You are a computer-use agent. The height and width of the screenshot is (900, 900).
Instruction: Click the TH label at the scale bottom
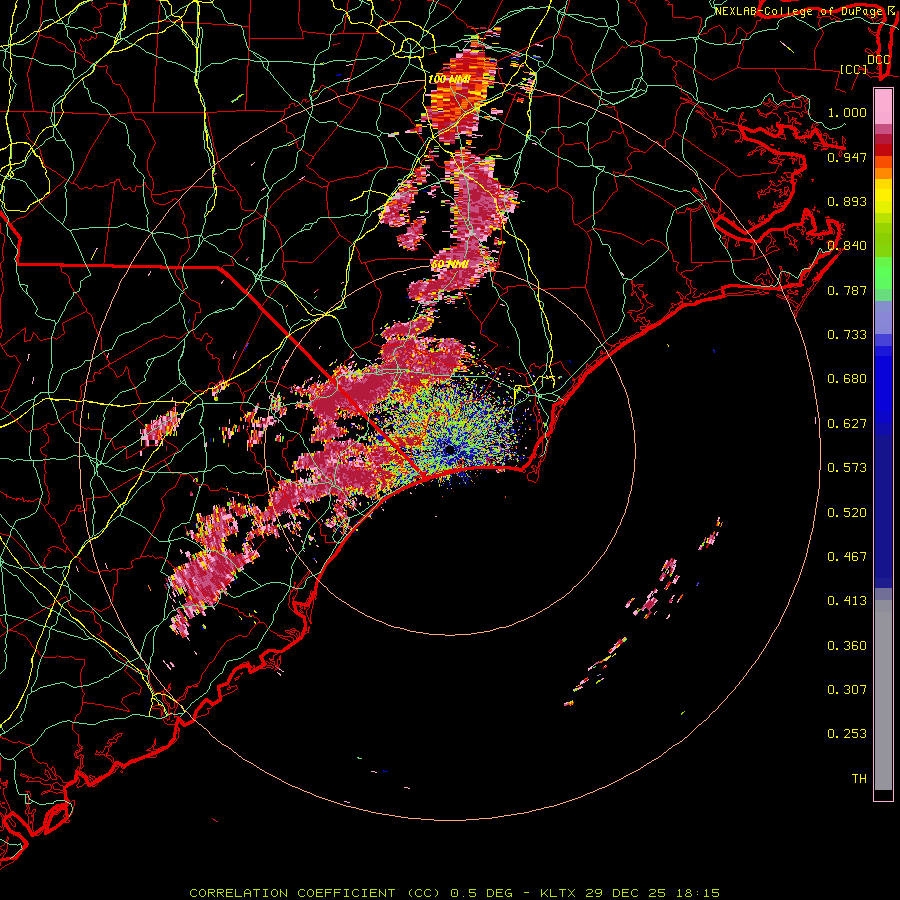[x=859, y=779]
